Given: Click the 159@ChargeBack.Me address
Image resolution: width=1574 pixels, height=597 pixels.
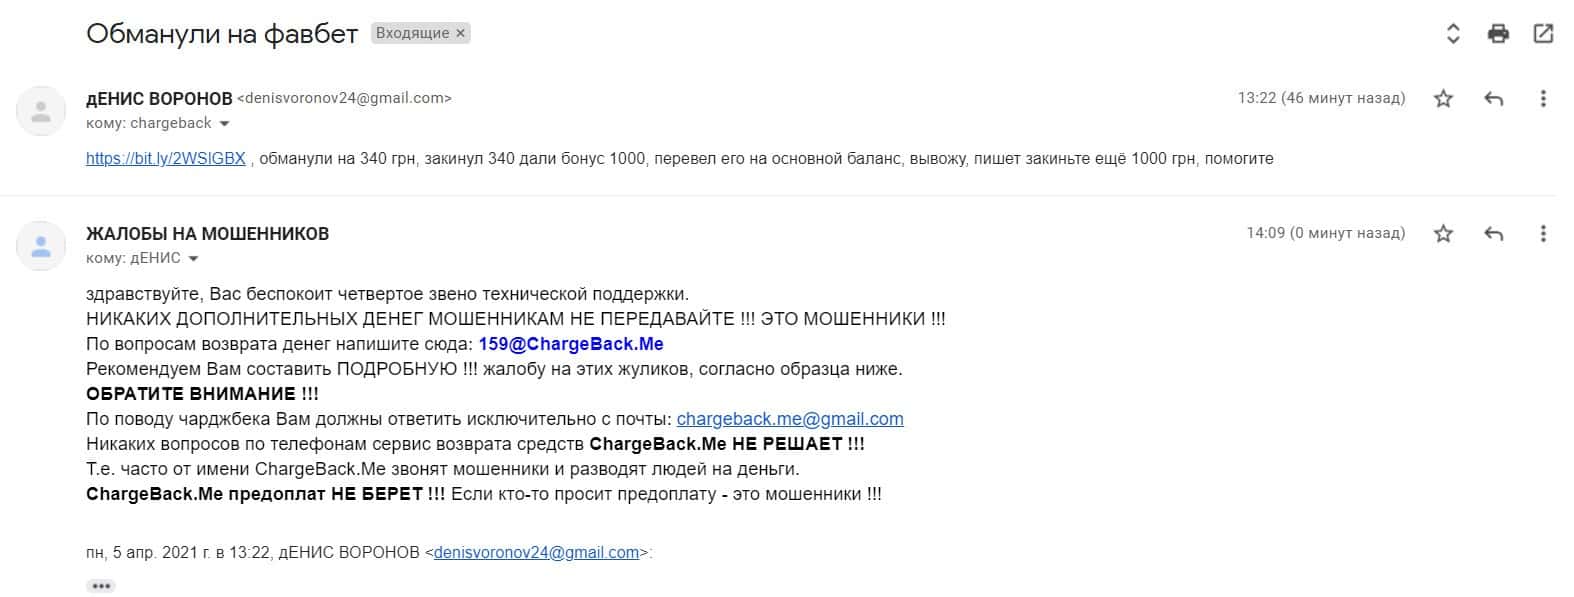Looking at the screenshot, I should tap(571, 344).
